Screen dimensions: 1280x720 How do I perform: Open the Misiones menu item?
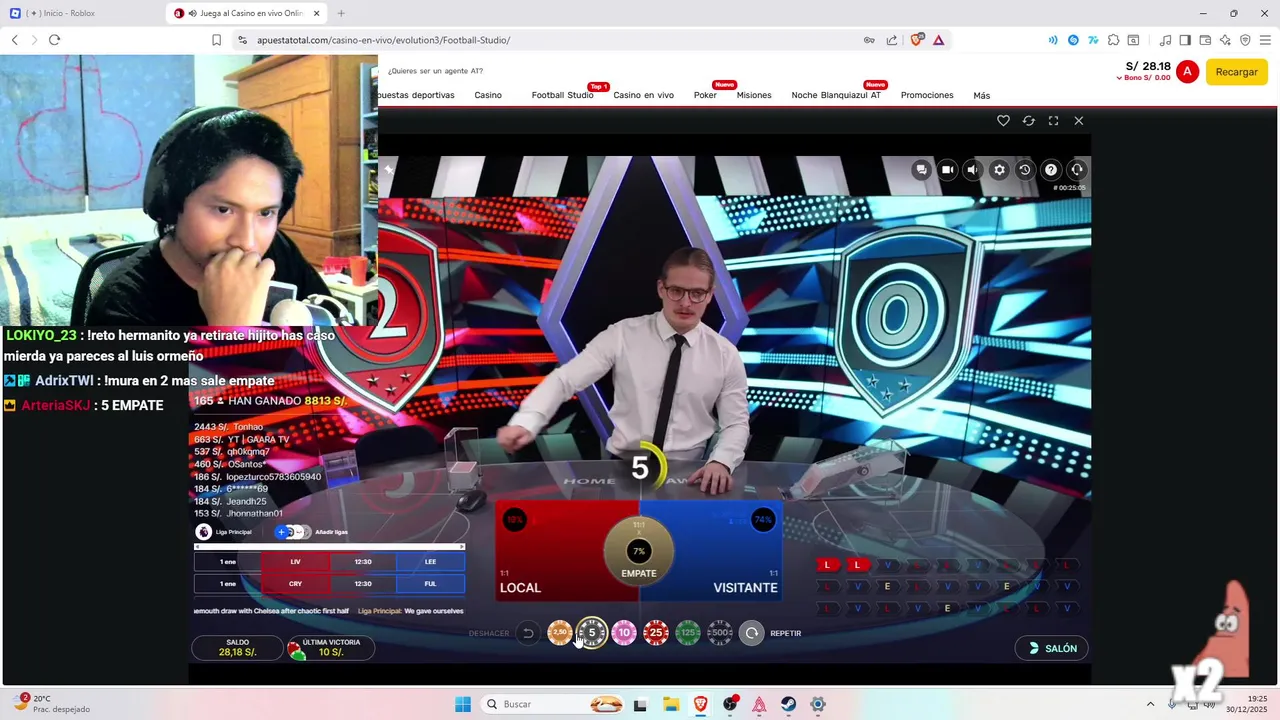(x=754, y=95)
